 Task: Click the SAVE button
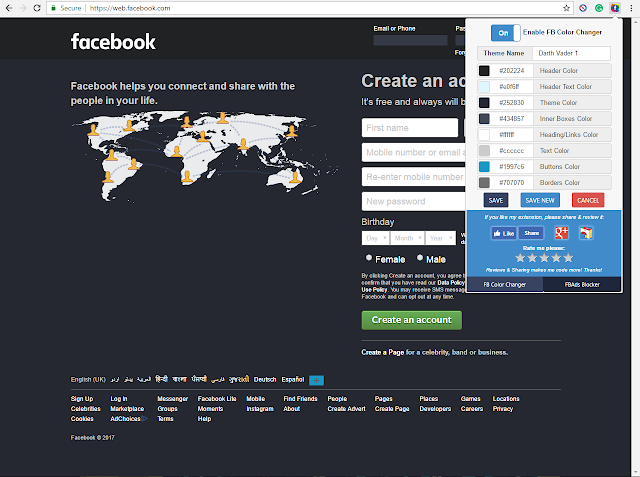(x=496, y=200)
